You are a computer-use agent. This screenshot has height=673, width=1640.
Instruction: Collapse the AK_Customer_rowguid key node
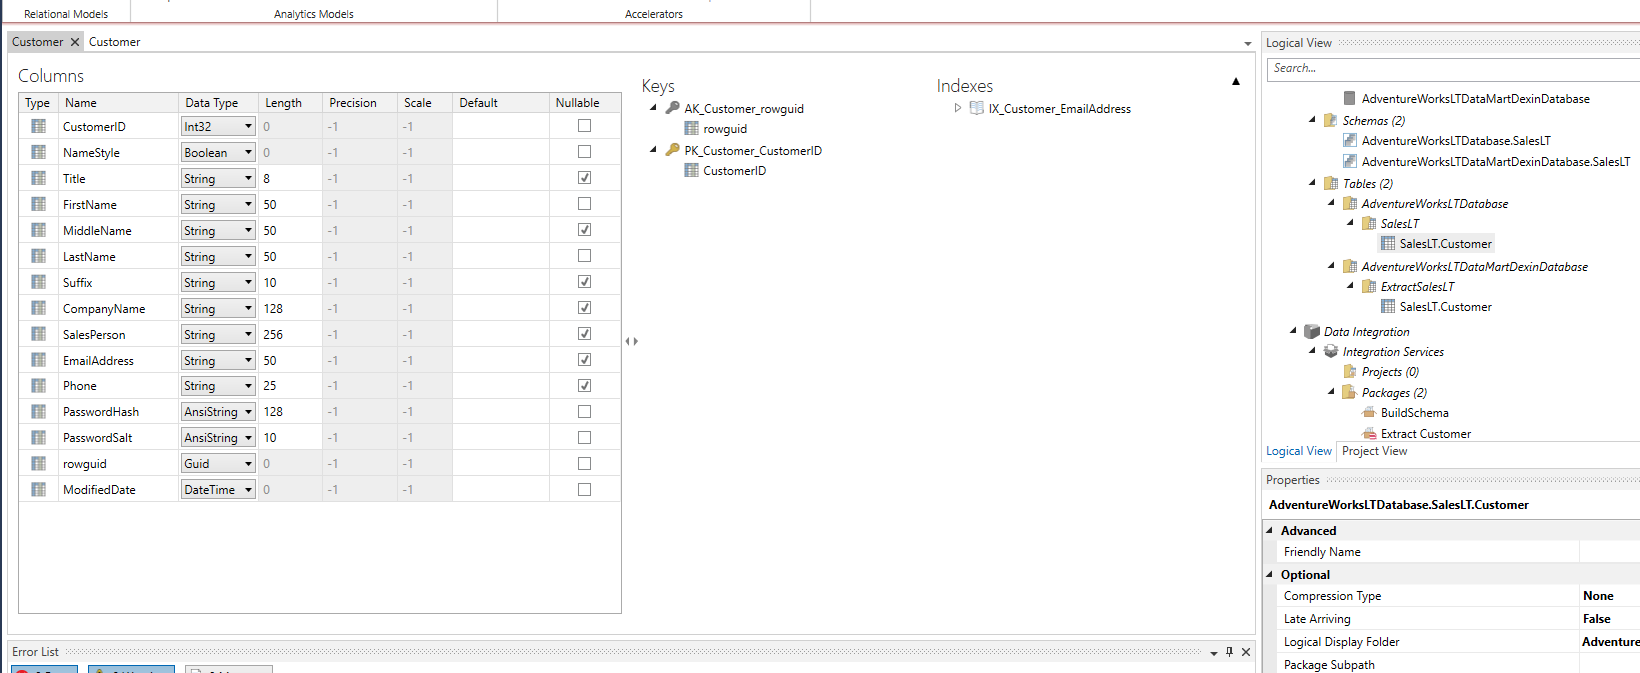click(x=654, y=108)
